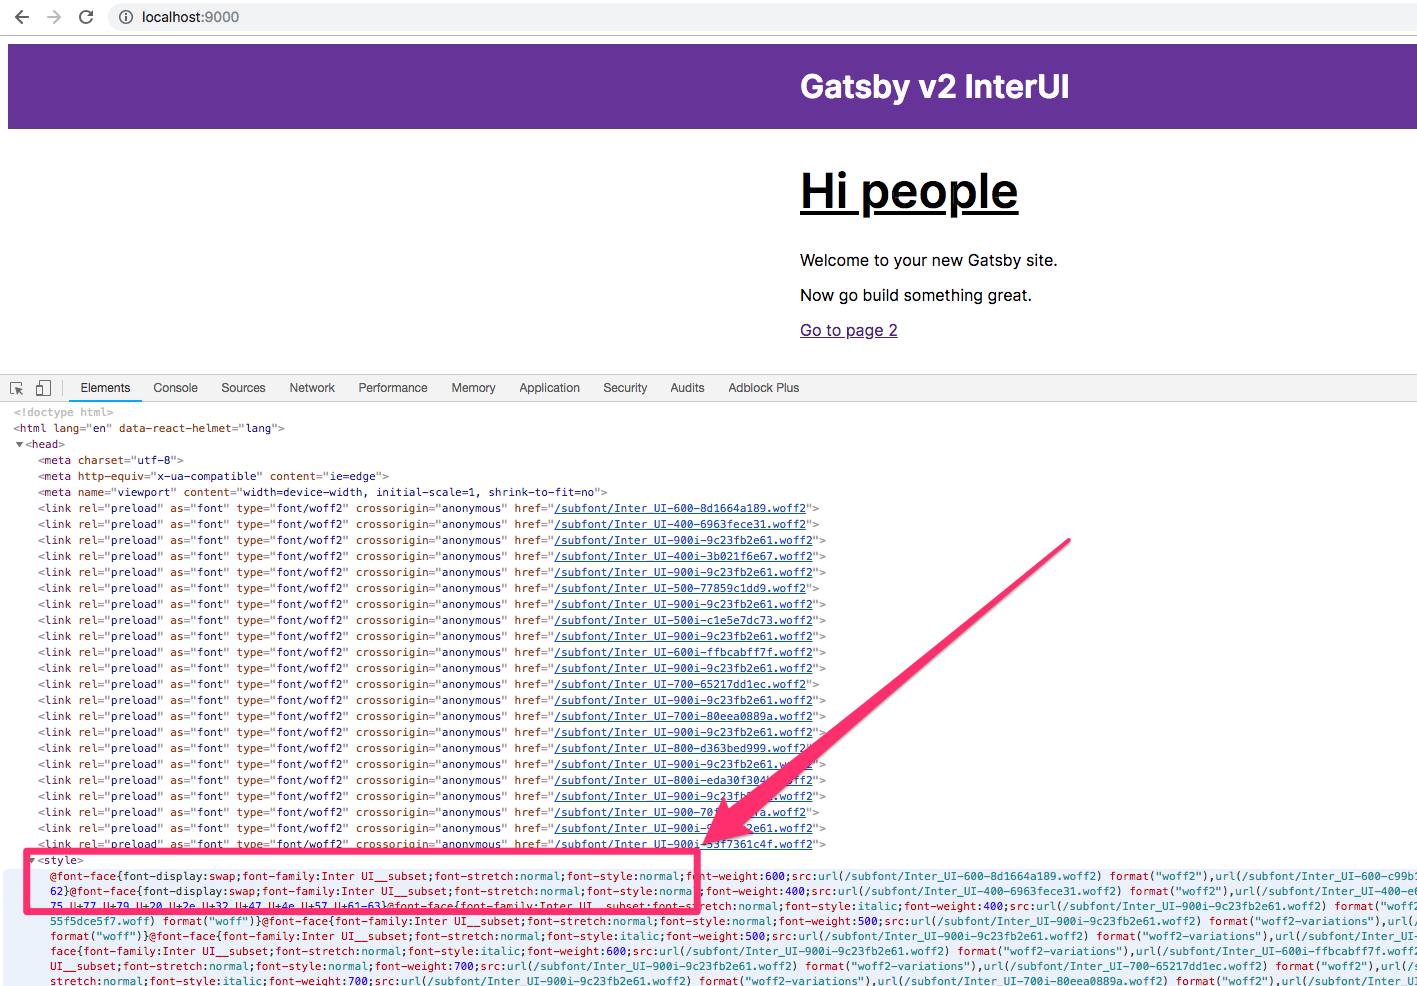1417x986 pixels.
Task: Activate element selection mode in DevTools
Action: coord(15,387)
